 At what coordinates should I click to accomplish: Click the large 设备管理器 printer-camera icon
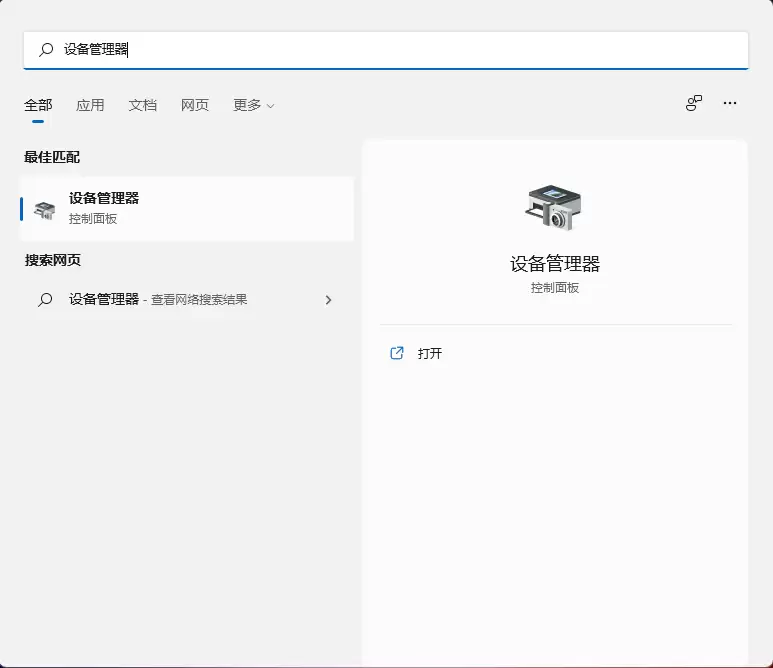(554, 208)
